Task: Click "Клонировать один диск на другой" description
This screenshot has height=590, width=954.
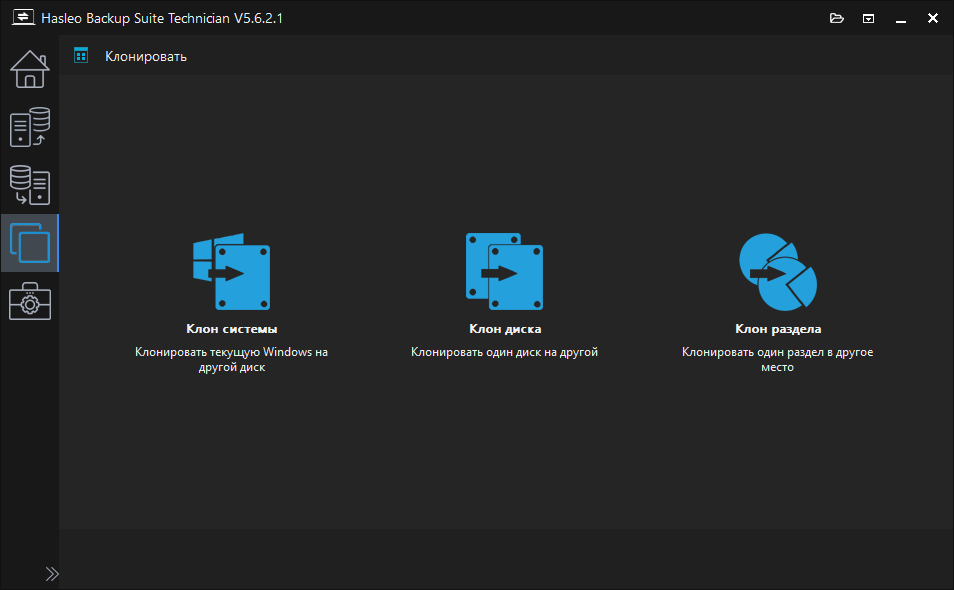Action: [504, 352]
